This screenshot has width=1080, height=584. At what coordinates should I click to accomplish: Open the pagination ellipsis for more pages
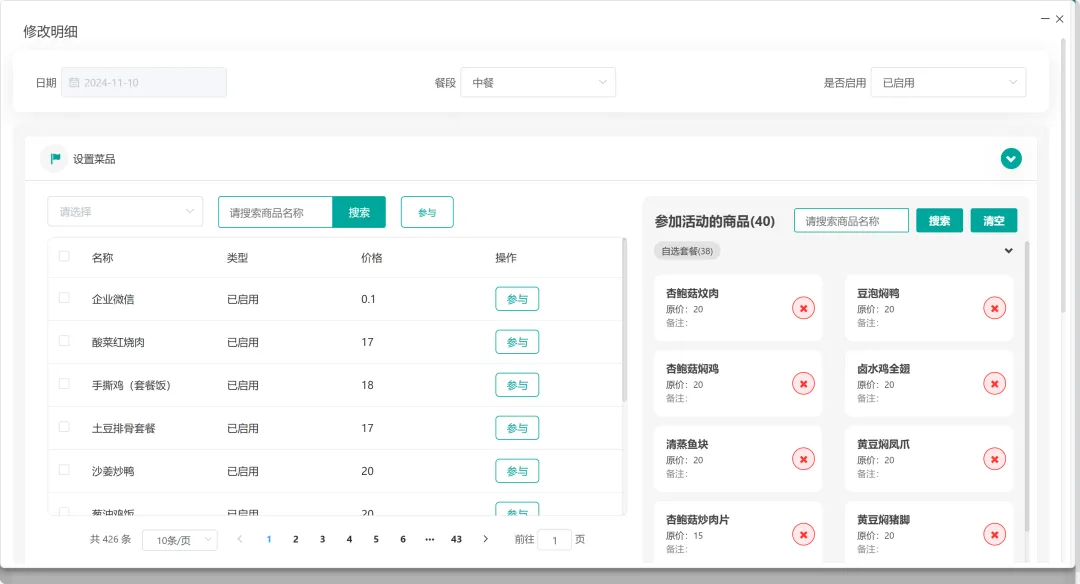pos(430,539)
